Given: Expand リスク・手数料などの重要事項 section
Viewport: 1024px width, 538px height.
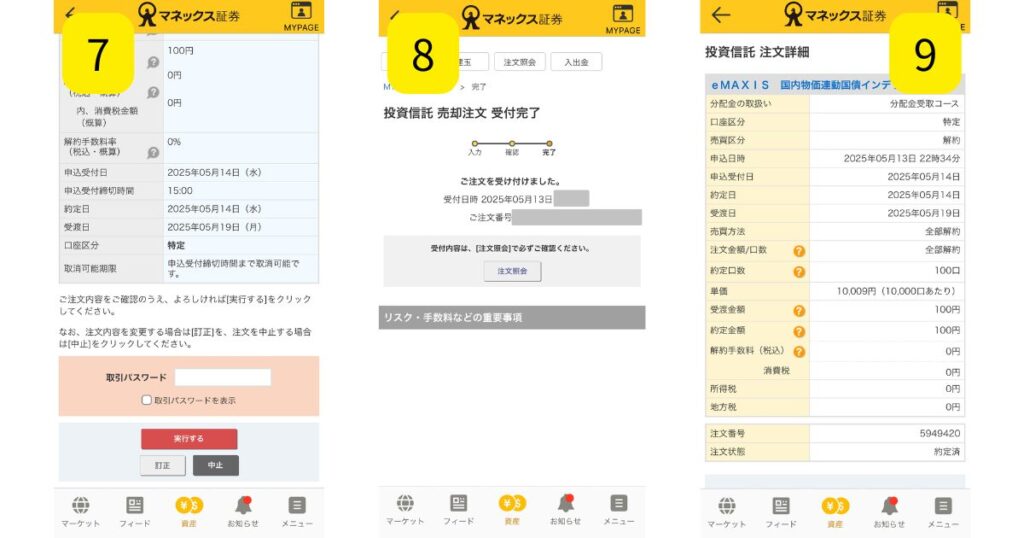Looking at the screenshot, I should pyautogui.click(x=512, y=317).
